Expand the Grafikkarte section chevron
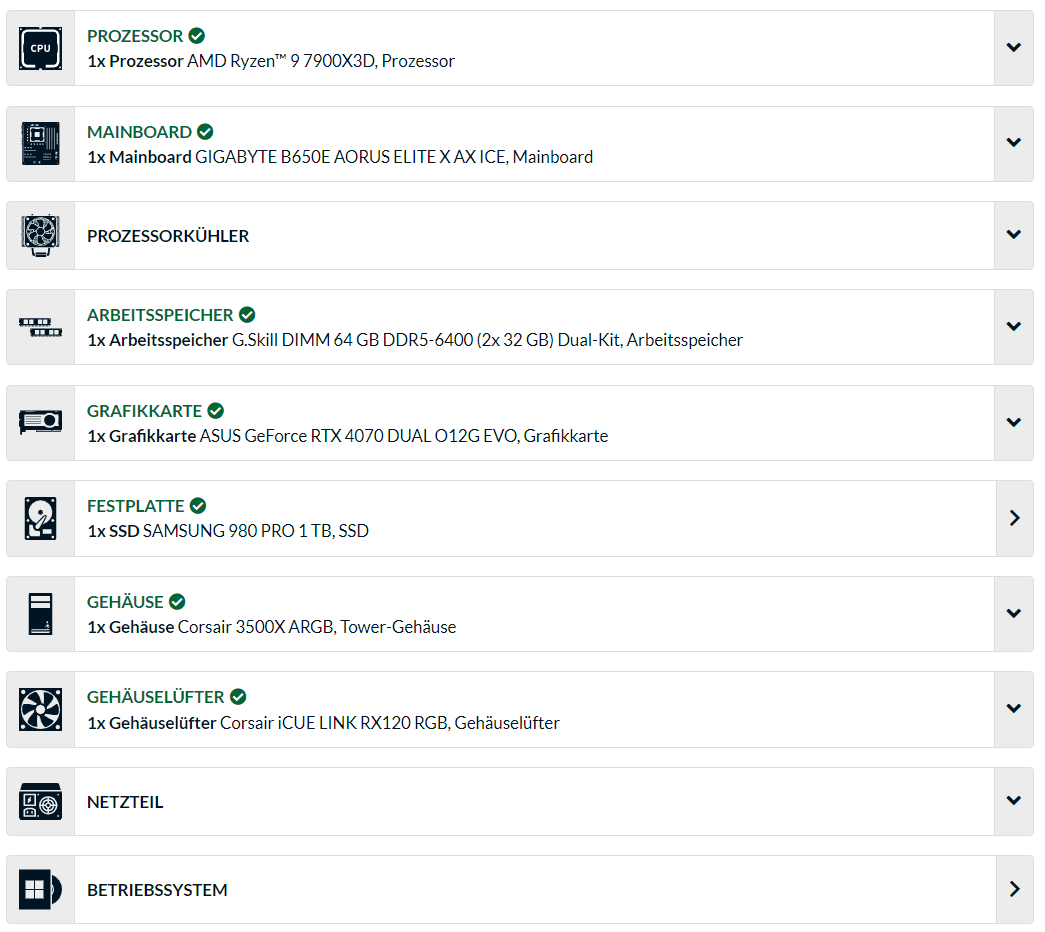 coord(1014,422)
